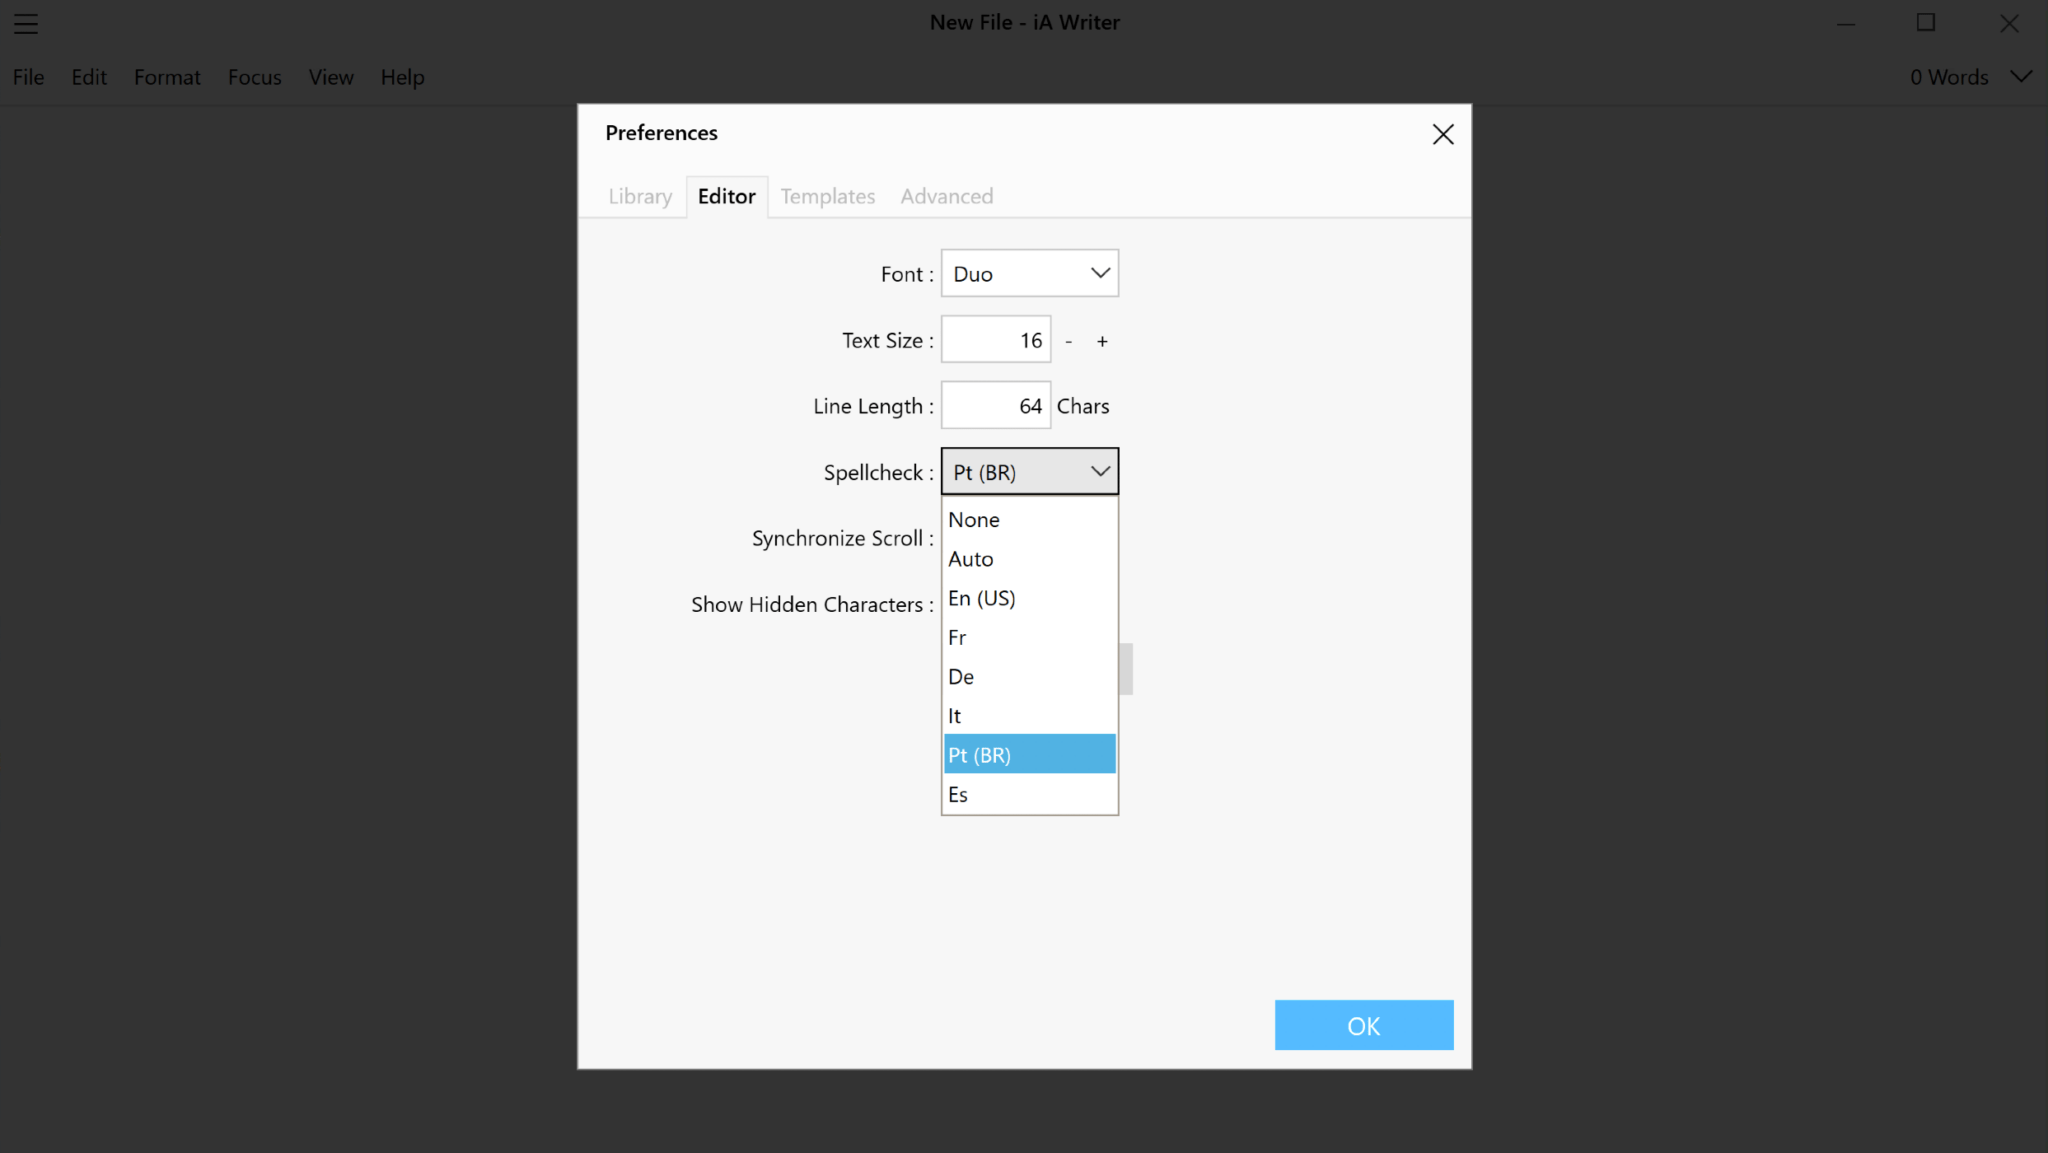
Task: Choose Auto spellcheck option
Action: tap(1029, 558)
